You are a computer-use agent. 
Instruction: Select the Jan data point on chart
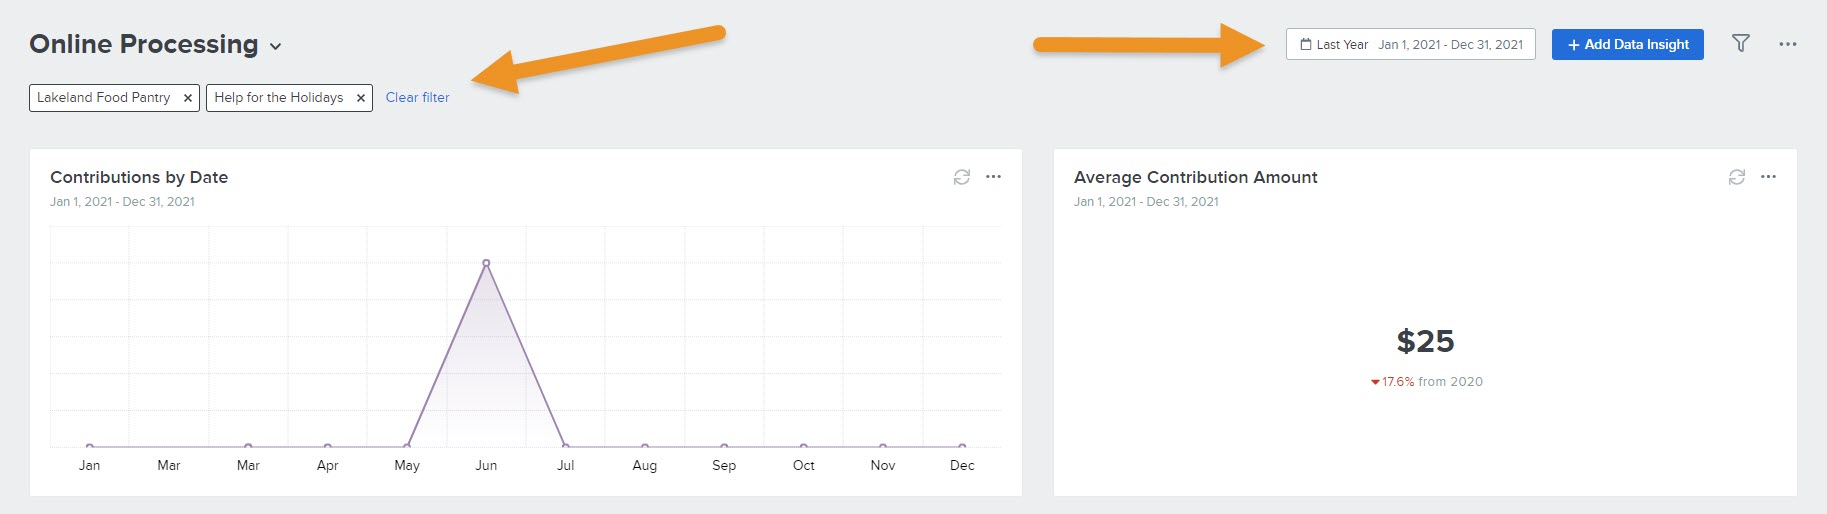[x=90, y=446]
